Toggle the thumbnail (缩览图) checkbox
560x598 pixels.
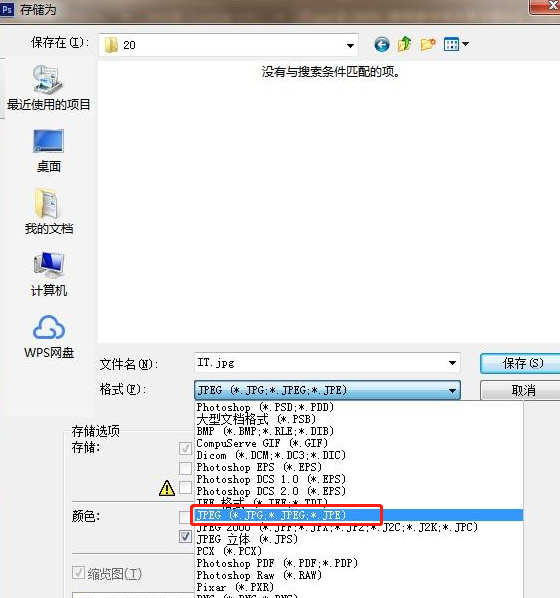pos(79,572)
